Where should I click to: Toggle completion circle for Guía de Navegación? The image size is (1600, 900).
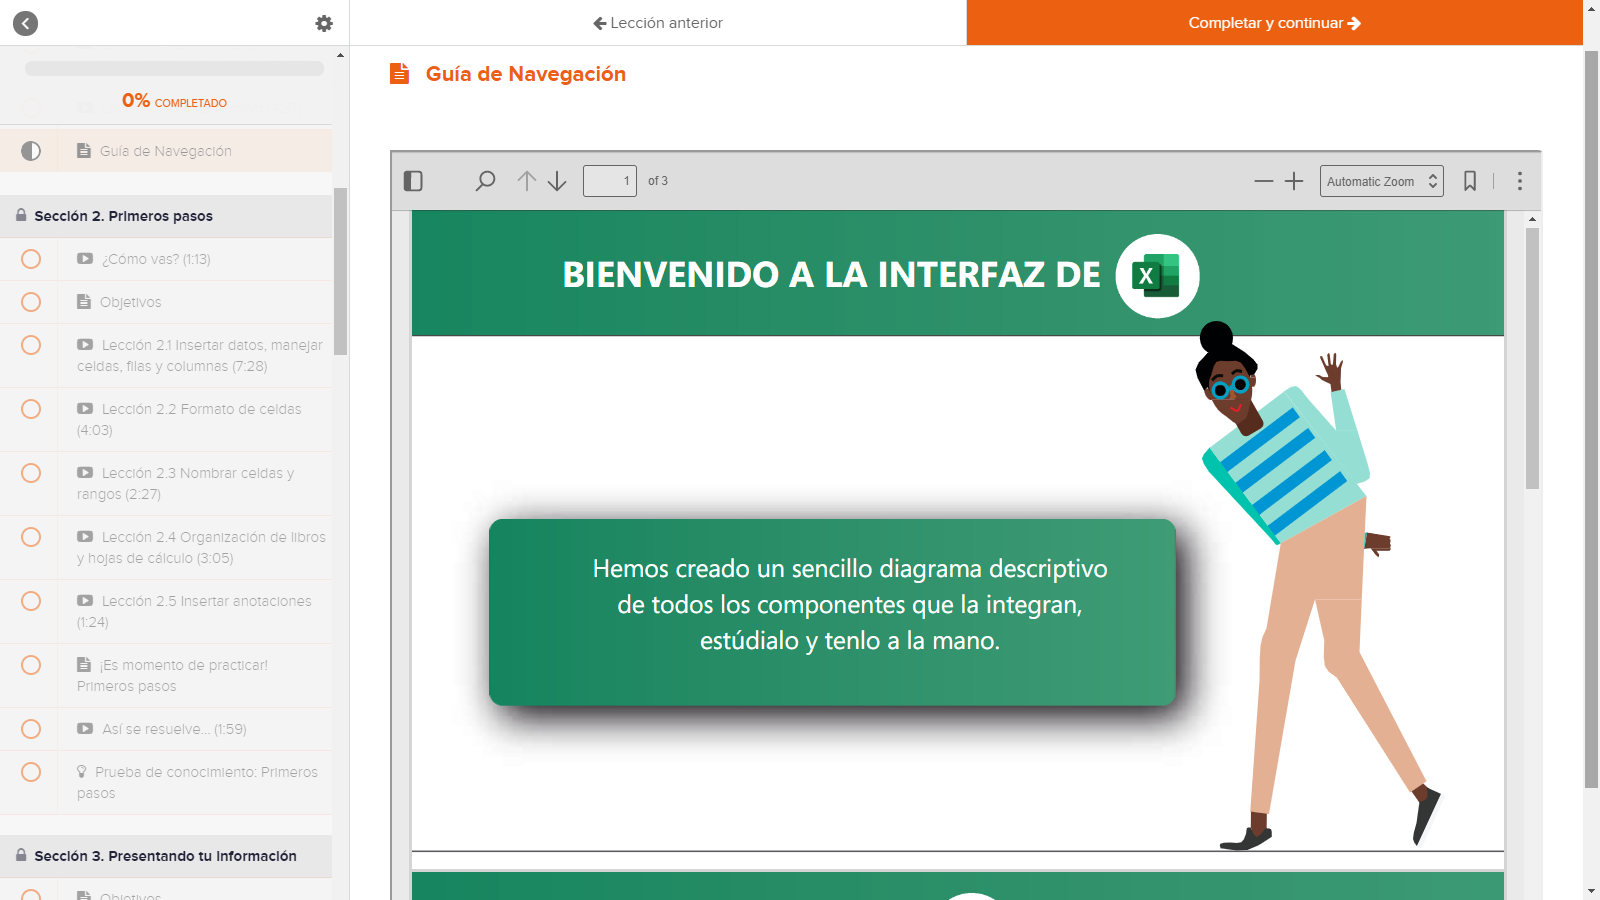pos(31,151)
